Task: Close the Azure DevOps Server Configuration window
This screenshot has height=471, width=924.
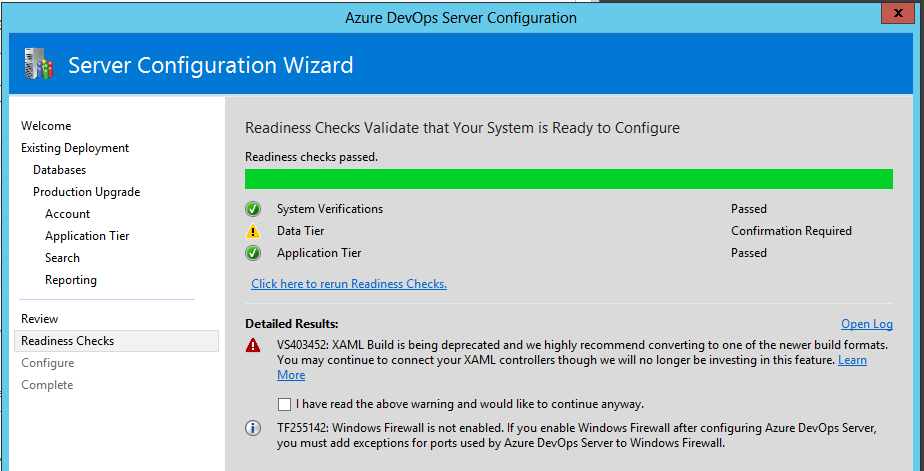Action: click(x=899, y=14)
